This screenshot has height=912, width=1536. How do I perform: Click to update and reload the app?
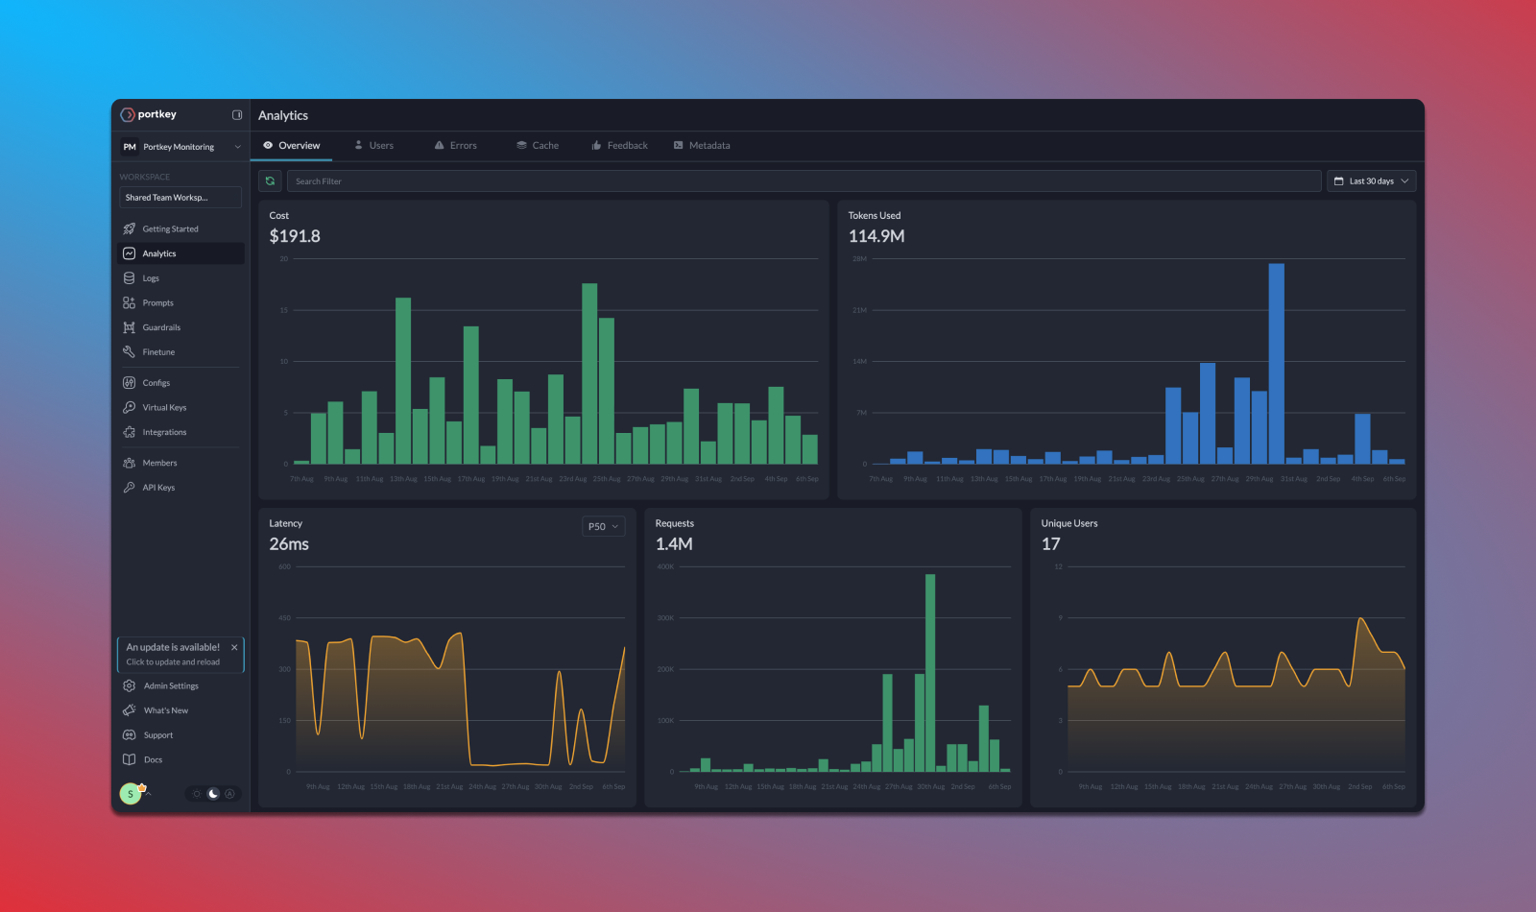point(172,662)
